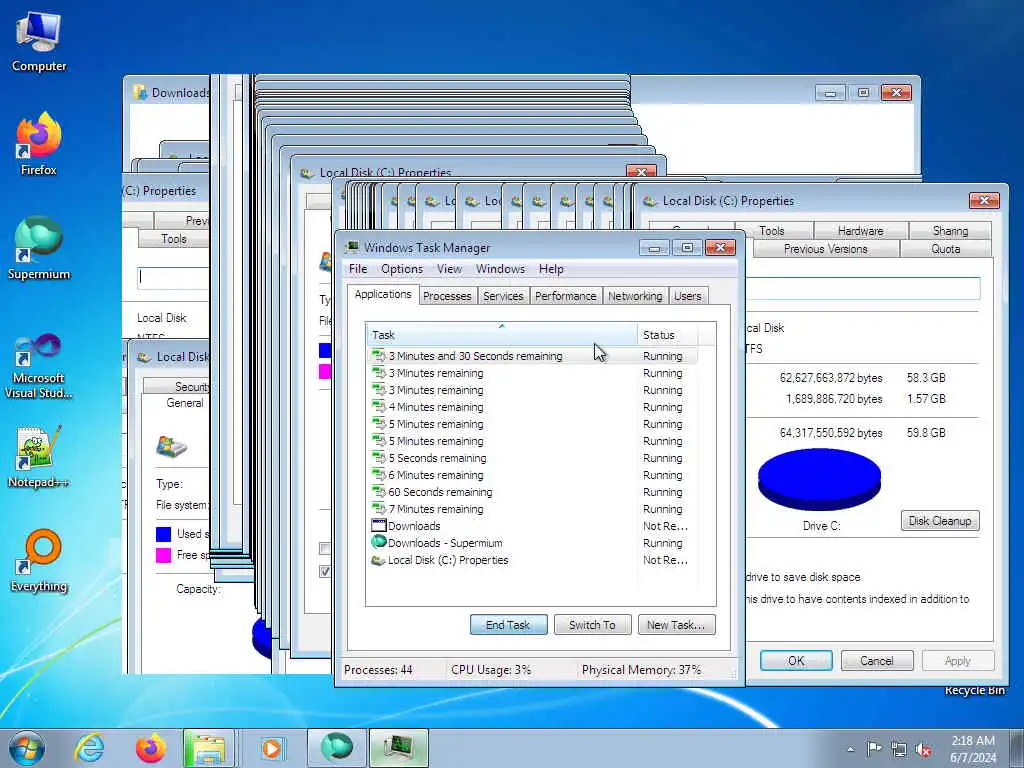Open Windows Explorer taskbar button
The height and width of the screenshot is (768, 1024).
click(208, 748)
